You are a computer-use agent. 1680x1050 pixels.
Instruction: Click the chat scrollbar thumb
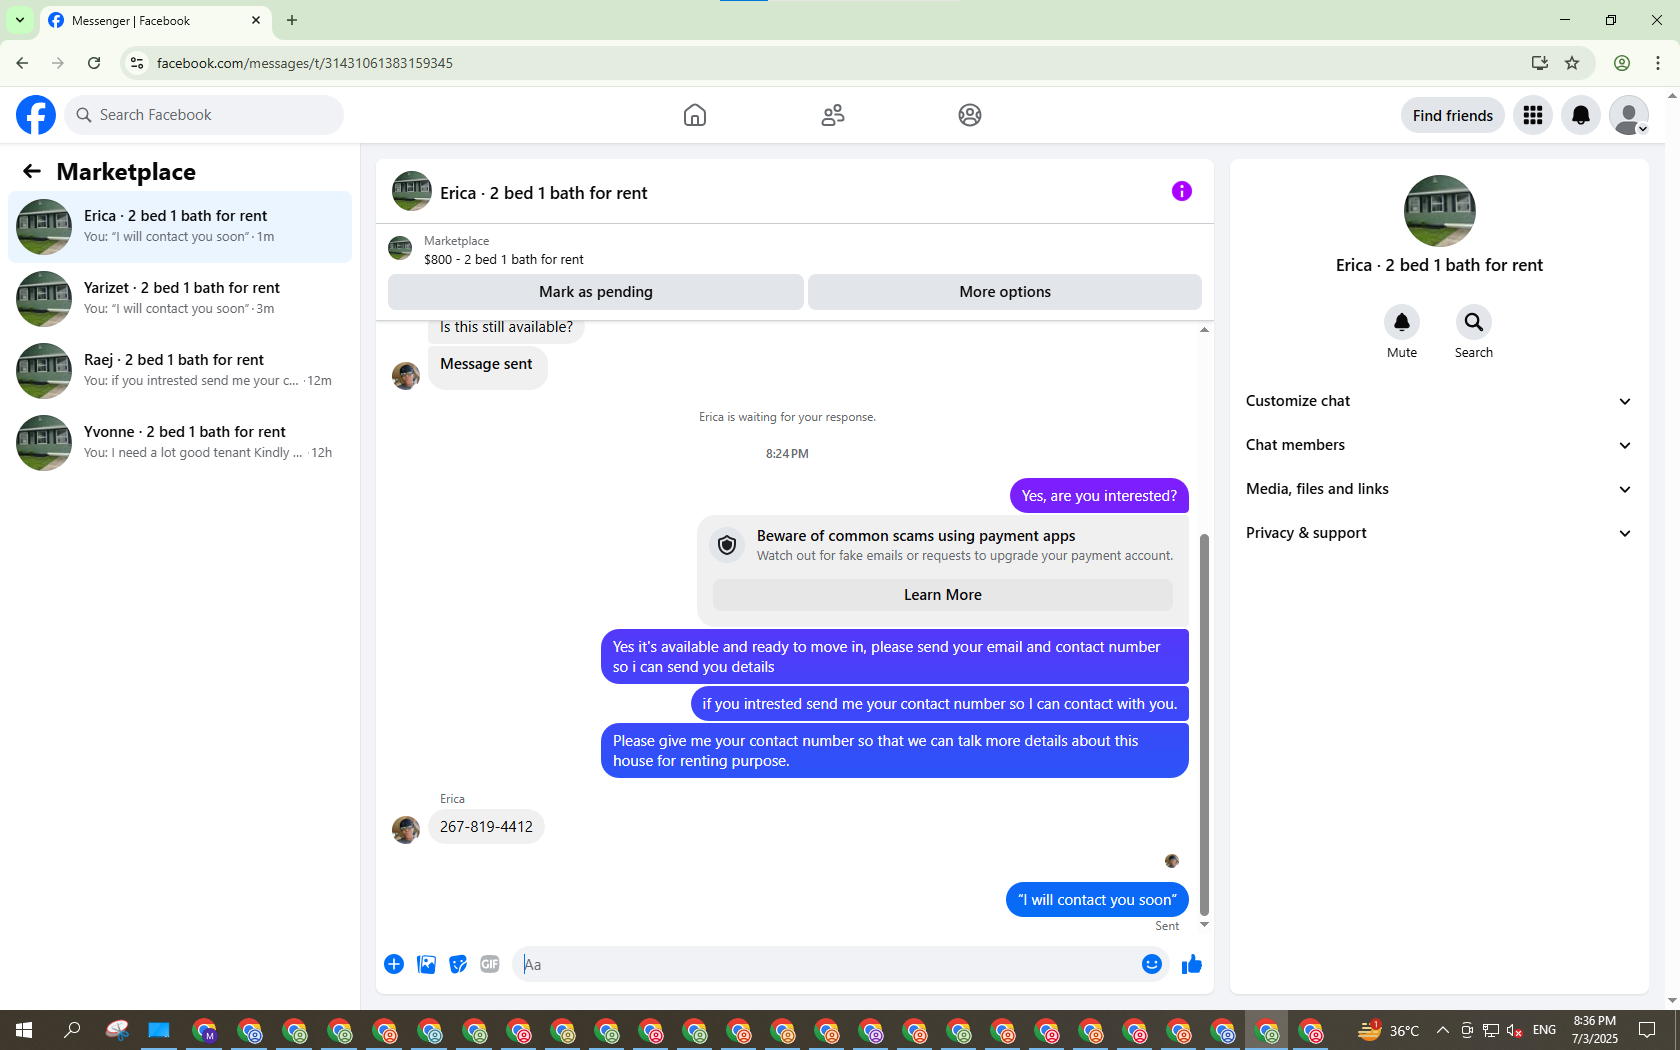click(x=1204, y=725)
